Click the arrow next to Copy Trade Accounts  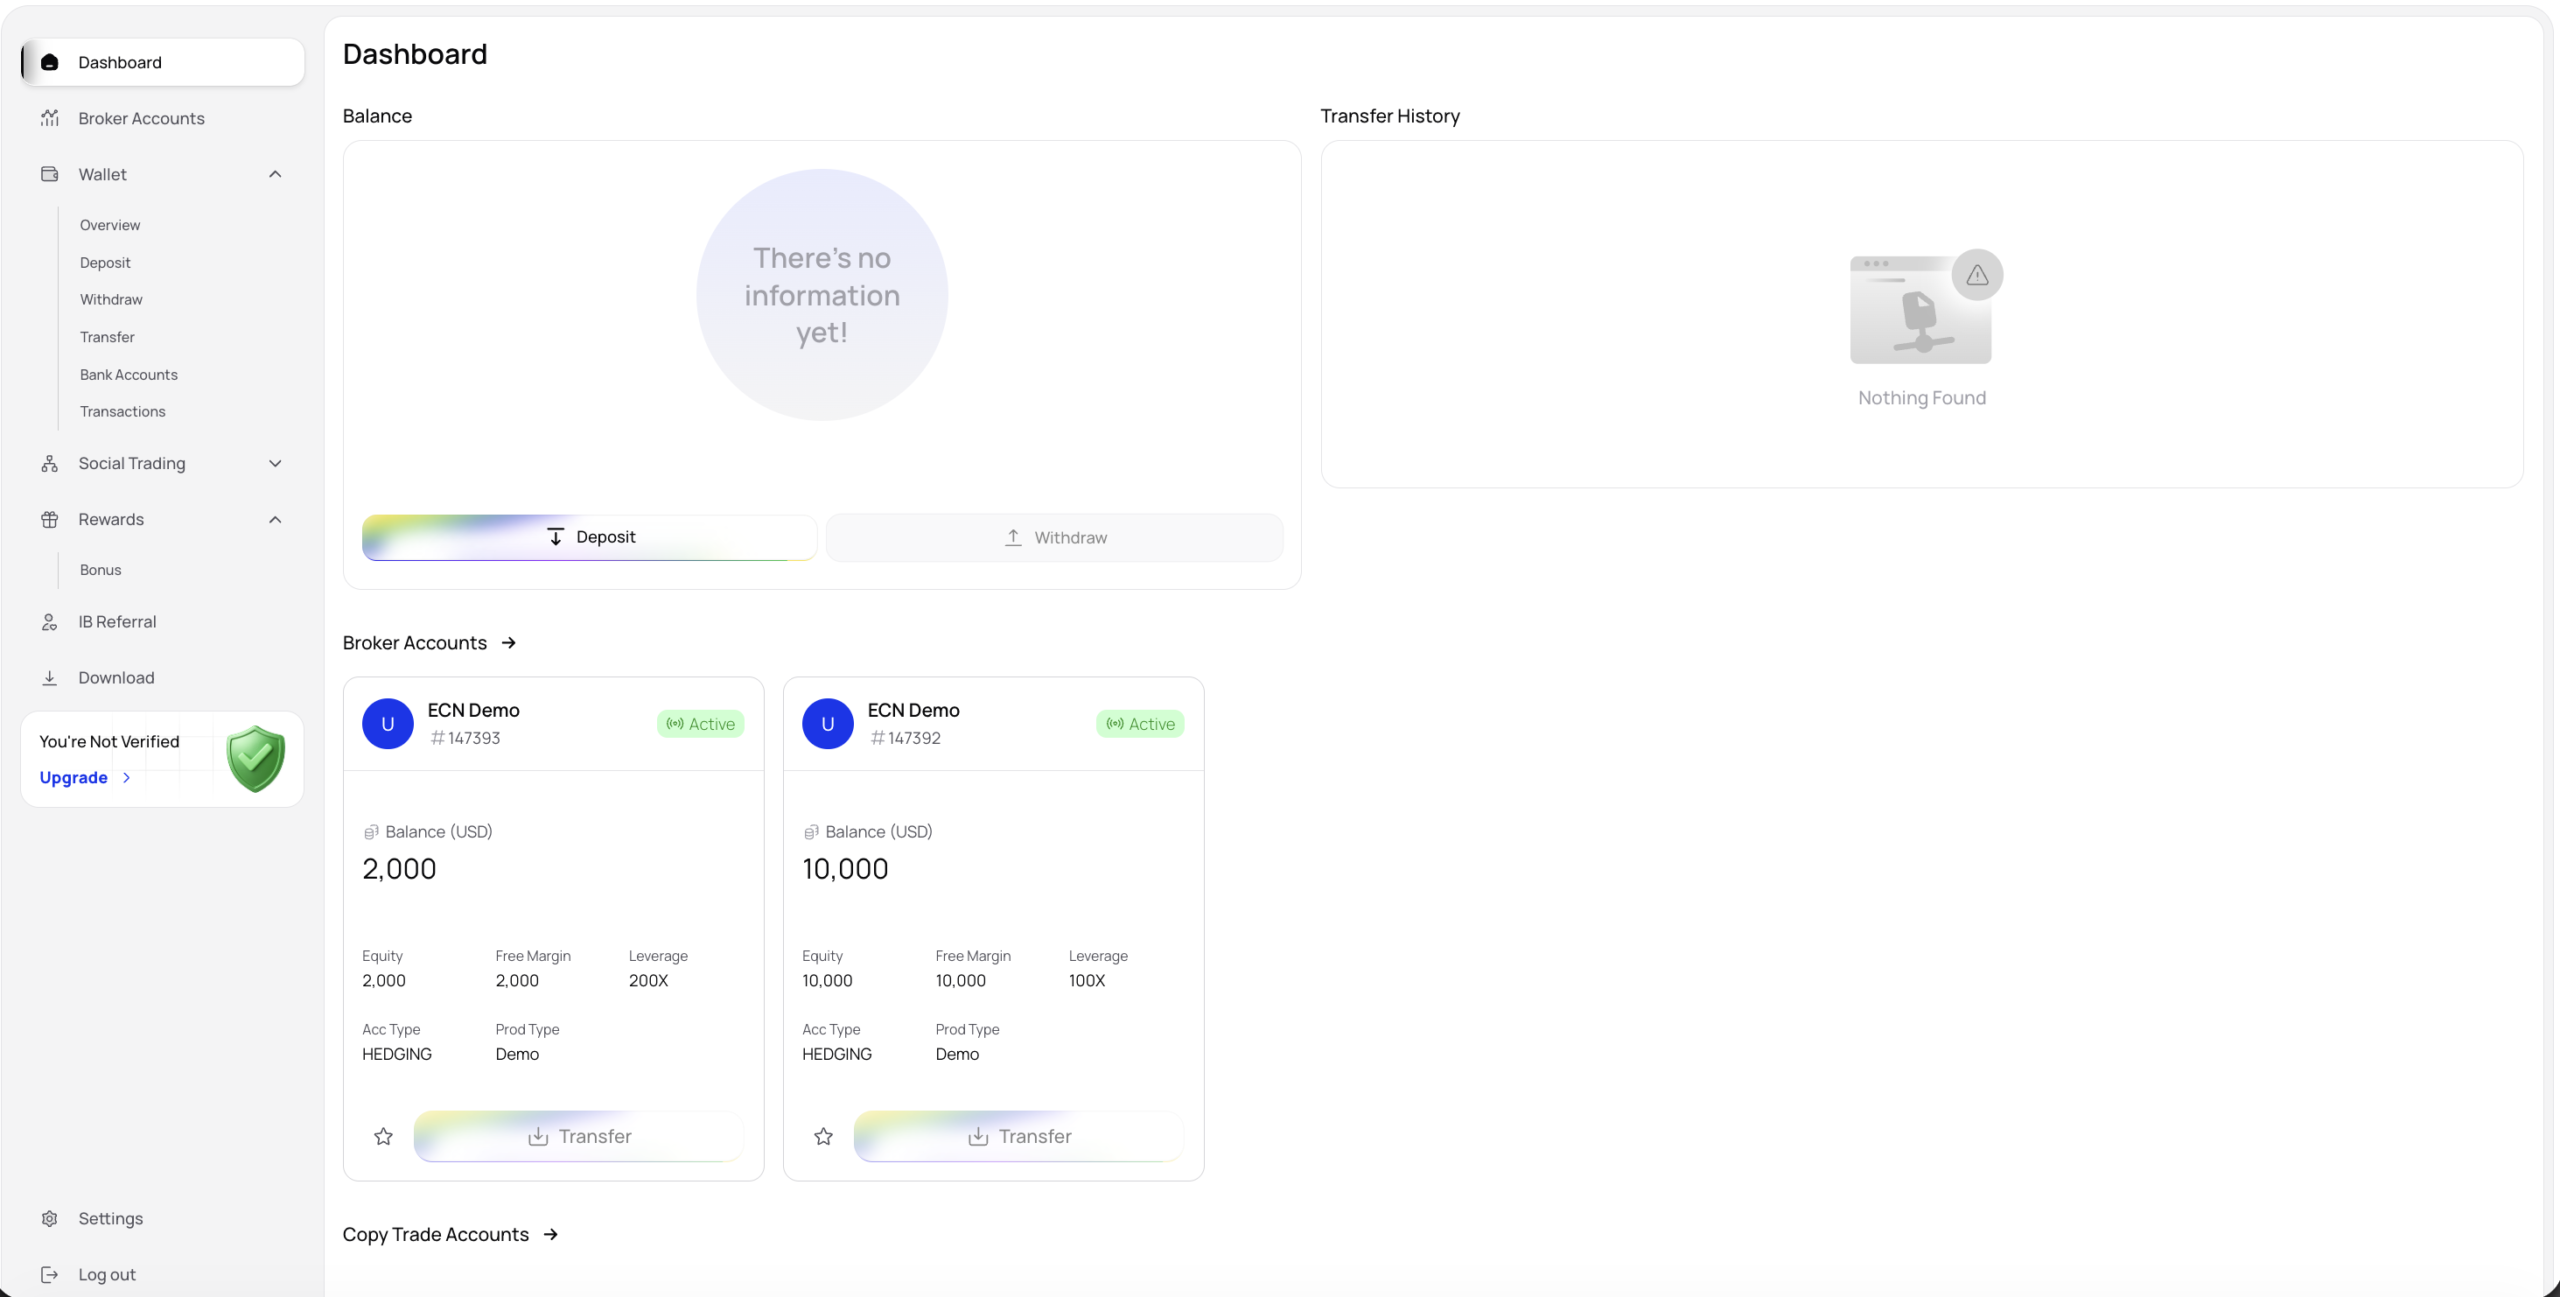550,1235
